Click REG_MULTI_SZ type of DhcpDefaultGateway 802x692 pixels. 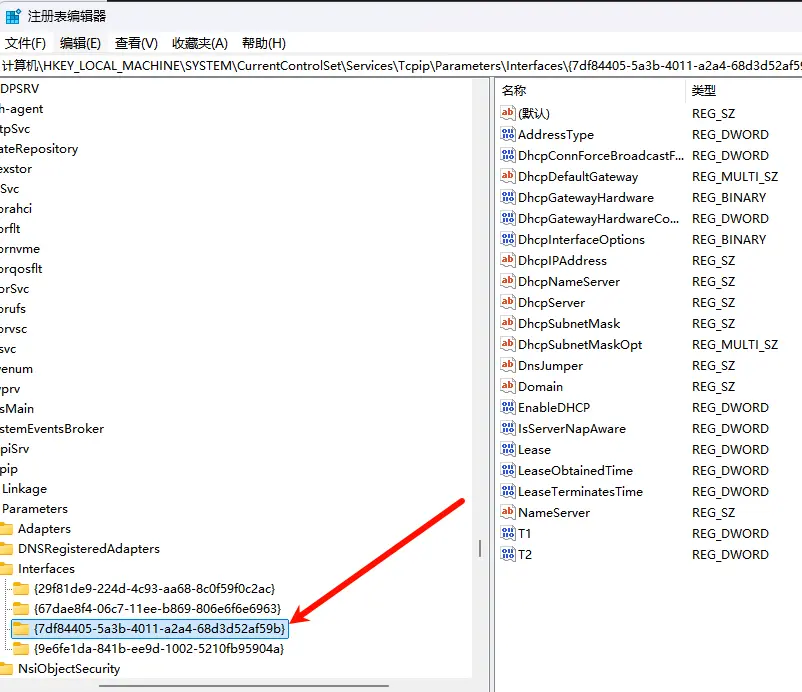click(734, 176)
